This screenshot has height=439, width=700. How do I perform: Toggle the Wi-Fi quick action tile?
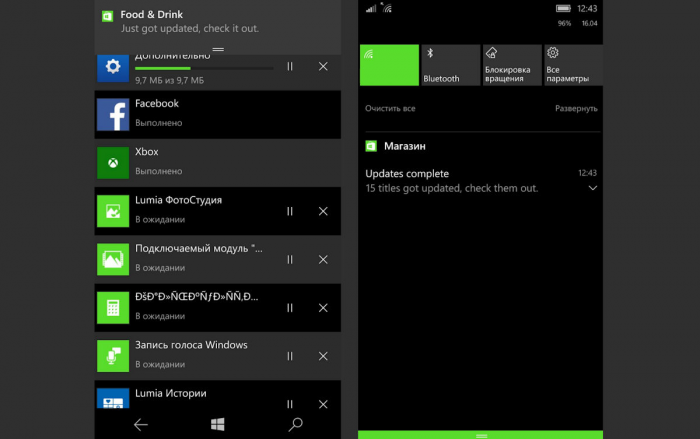tap(388, 65)
